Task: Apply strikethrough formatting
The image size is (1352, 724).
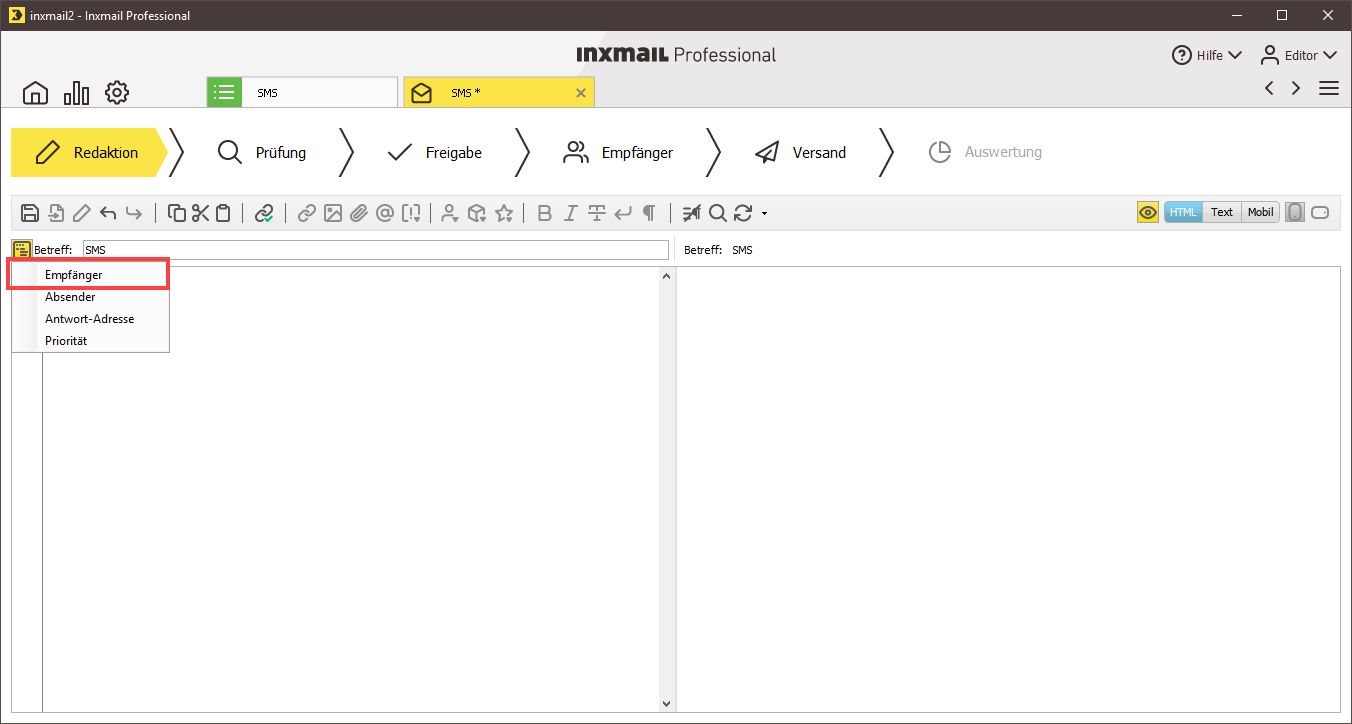Action: [x=597, y=213]
